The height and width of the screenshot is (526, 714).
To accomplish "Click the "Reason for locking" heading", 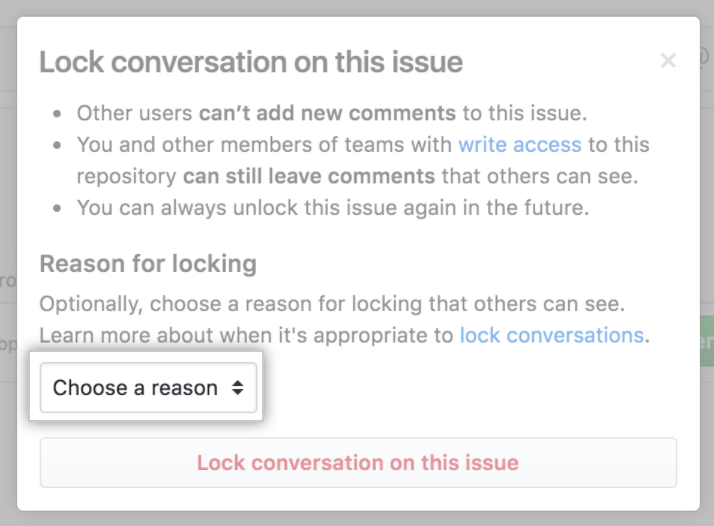I will (148, 264).
